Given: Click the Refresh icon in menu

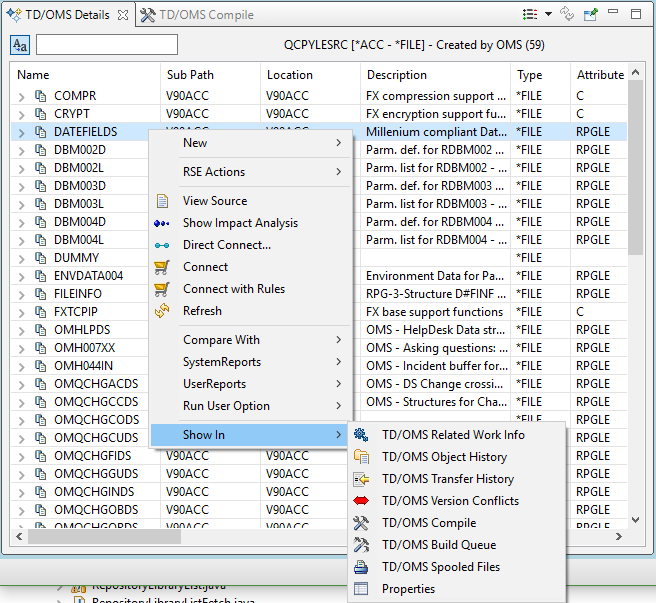Looking at the screenshot, I should [x=162, y=311].
